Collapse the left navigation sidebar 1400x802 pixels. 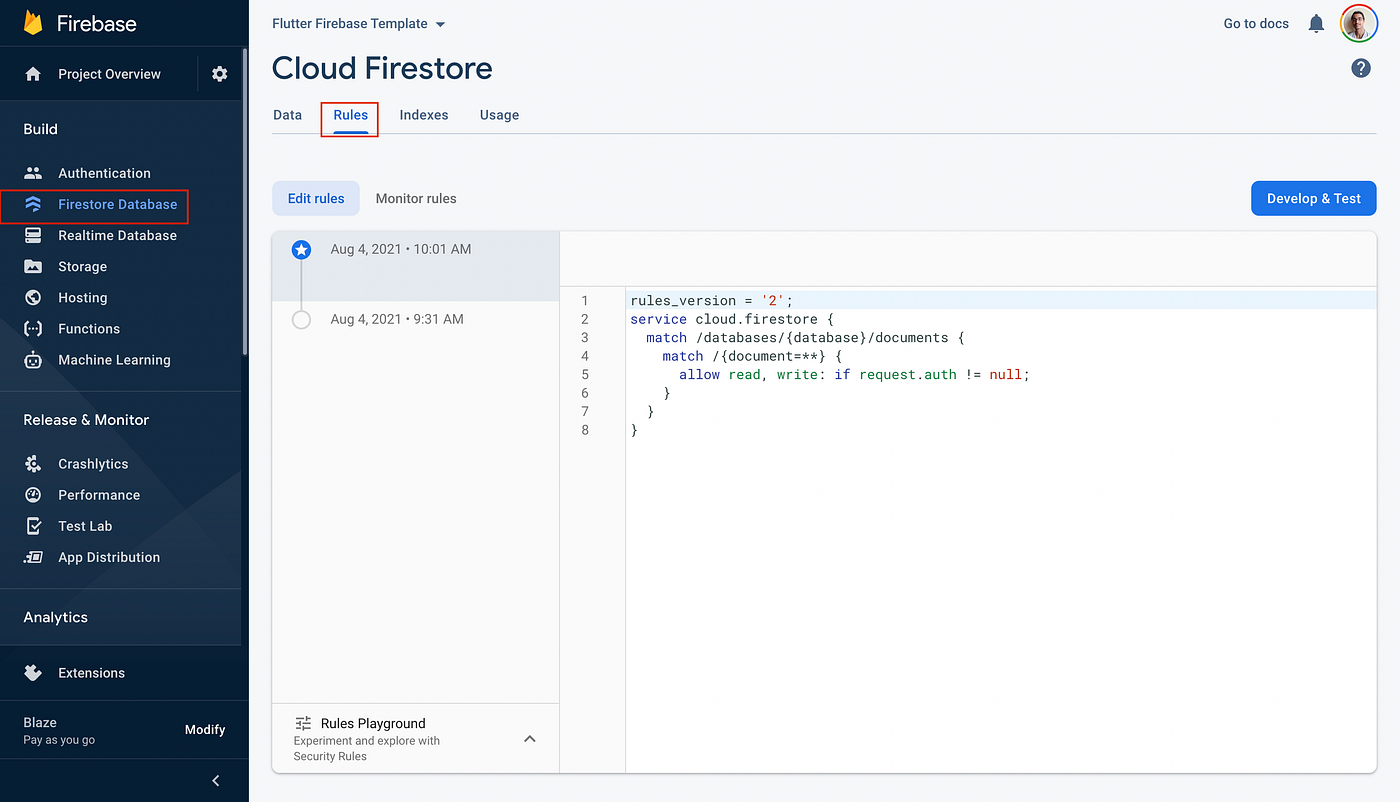pyautogui.click(x=214, y=780)
